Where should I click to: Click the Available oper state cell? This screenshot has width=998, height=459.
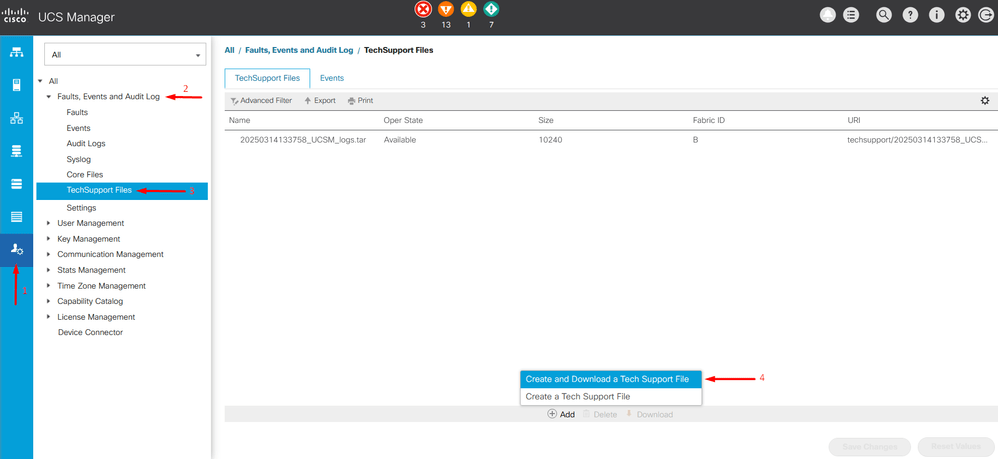tap(400, 139)
